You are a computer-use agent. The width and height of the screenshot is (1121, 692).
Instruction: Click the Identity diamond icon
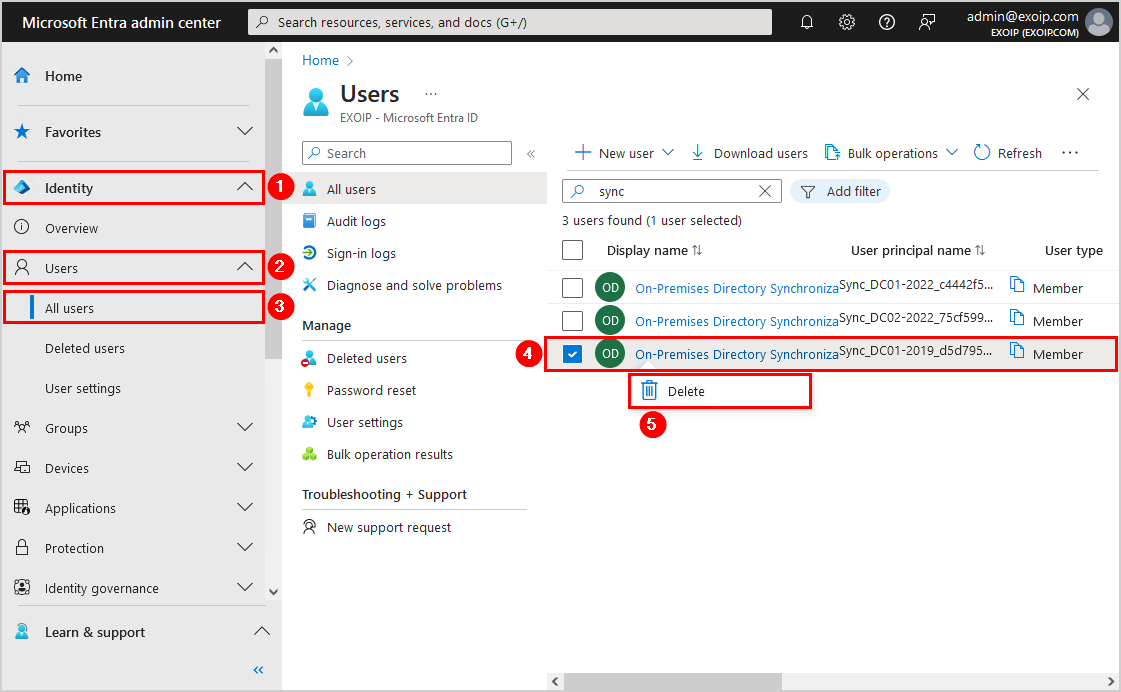pyautogui.click(x=22, y=187)
